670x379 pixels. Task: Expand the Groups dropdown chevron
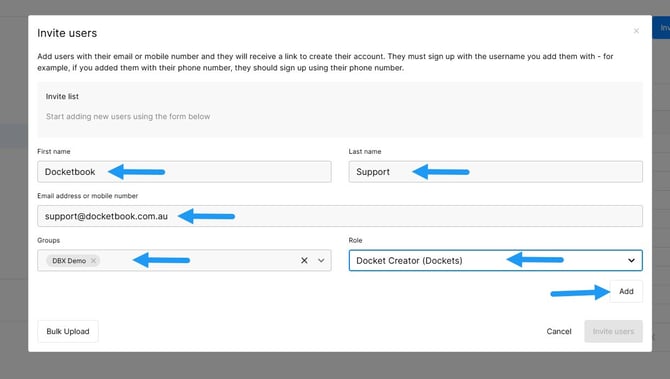[321, 260]
